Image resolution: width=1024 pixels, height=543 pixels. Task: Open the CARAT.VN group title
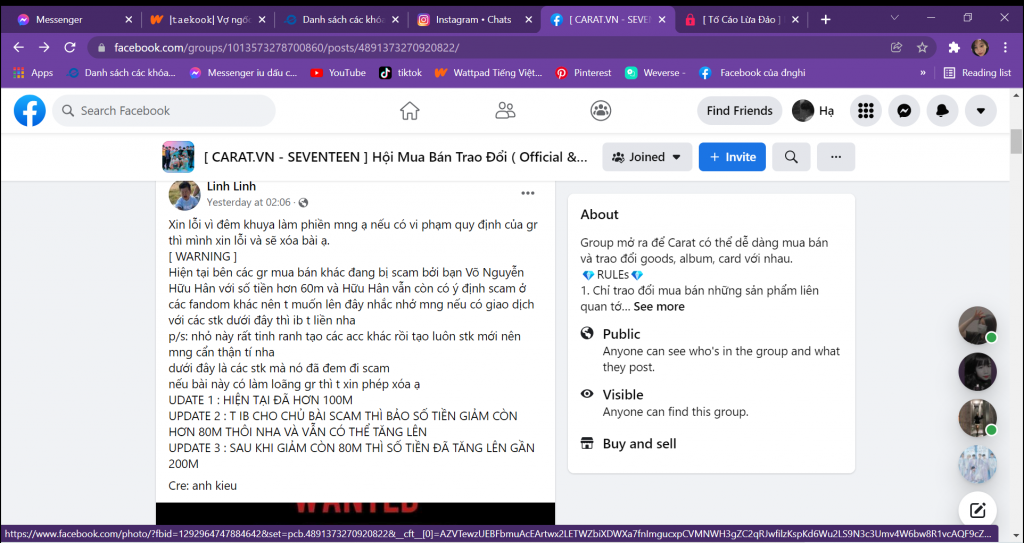click(396, 157)
